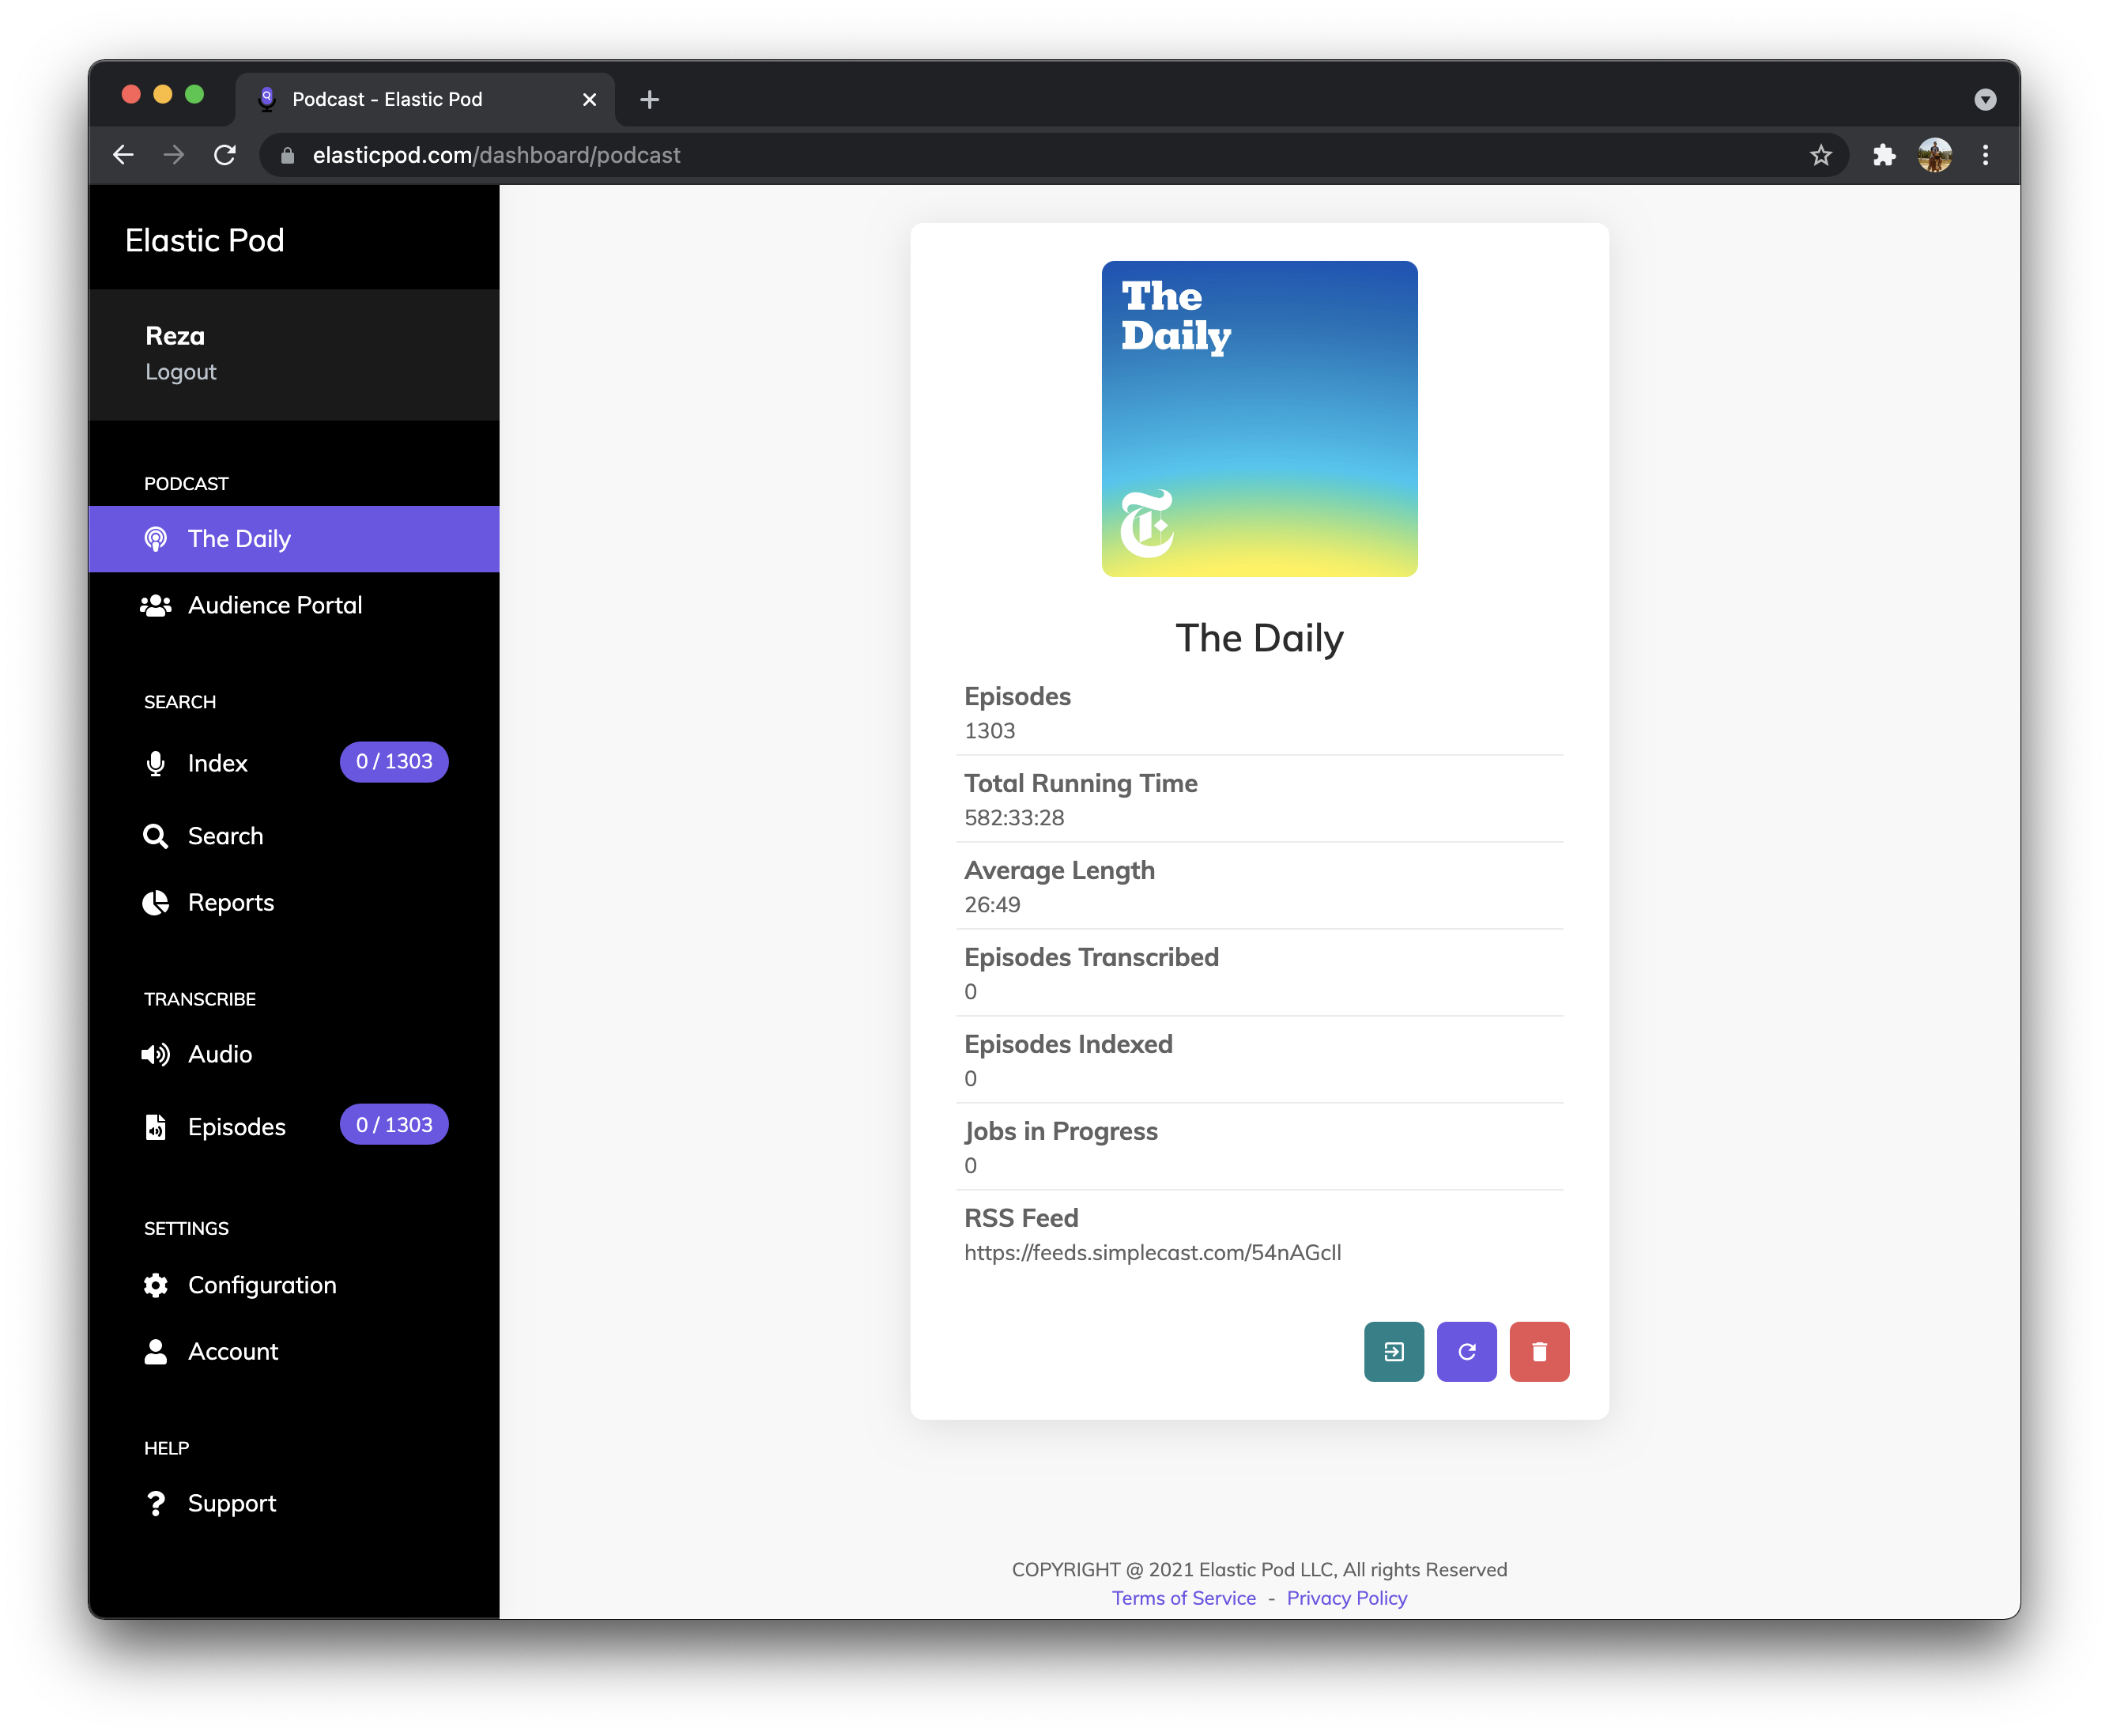The height and width of the screenshot is (1736, 2109).
Task: Click the group icon beside Audience Portal
Action: coord(155,606)
